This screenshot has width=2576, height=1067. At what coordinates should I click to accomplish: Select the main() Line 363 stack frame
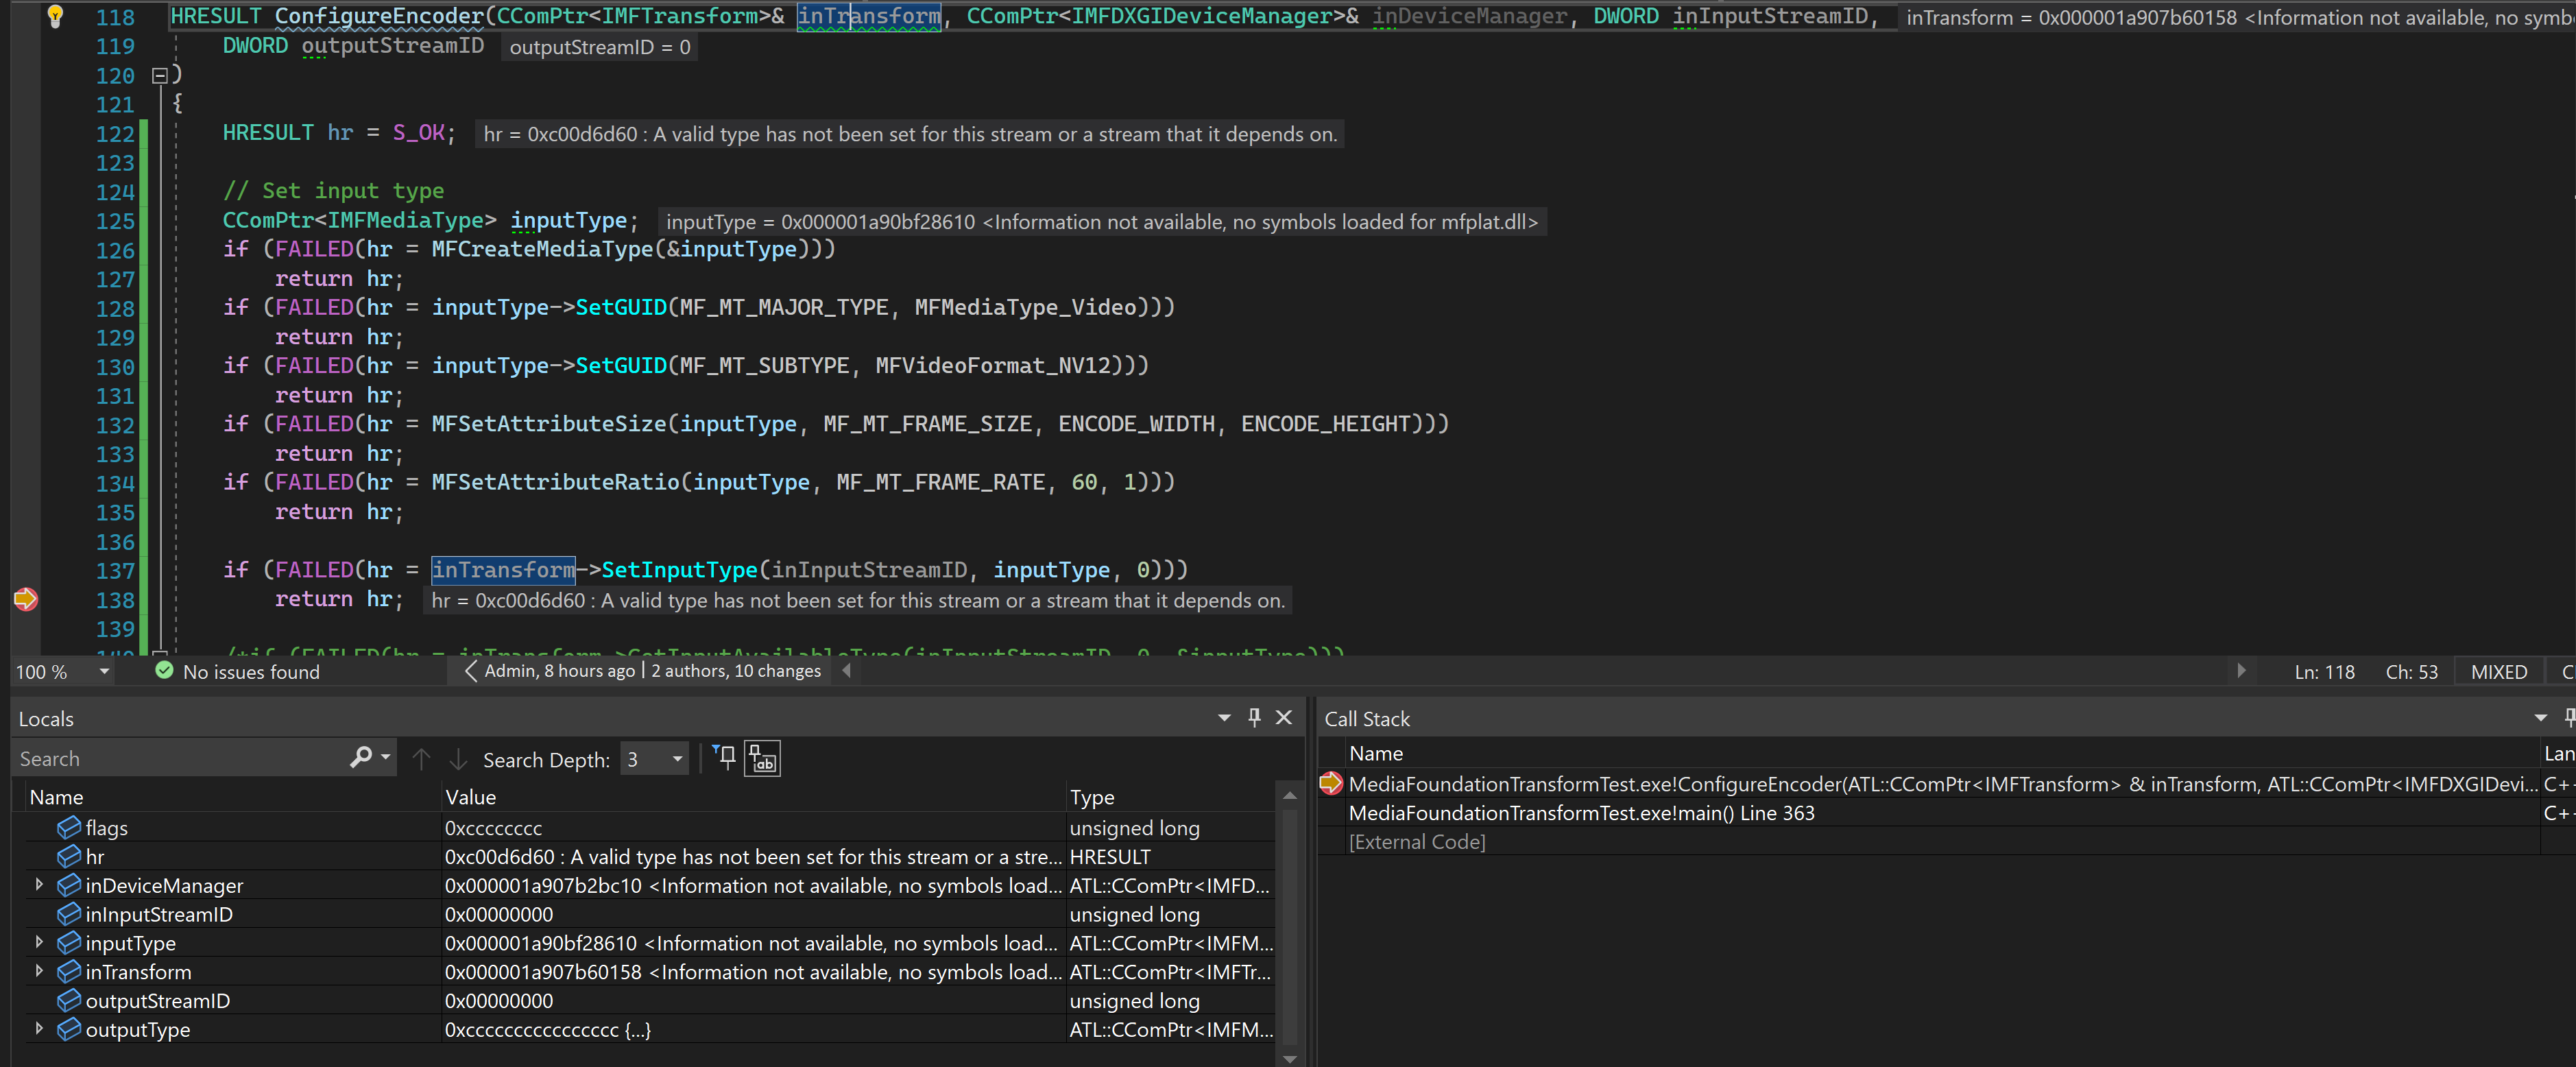click(x=1580, y=812)
